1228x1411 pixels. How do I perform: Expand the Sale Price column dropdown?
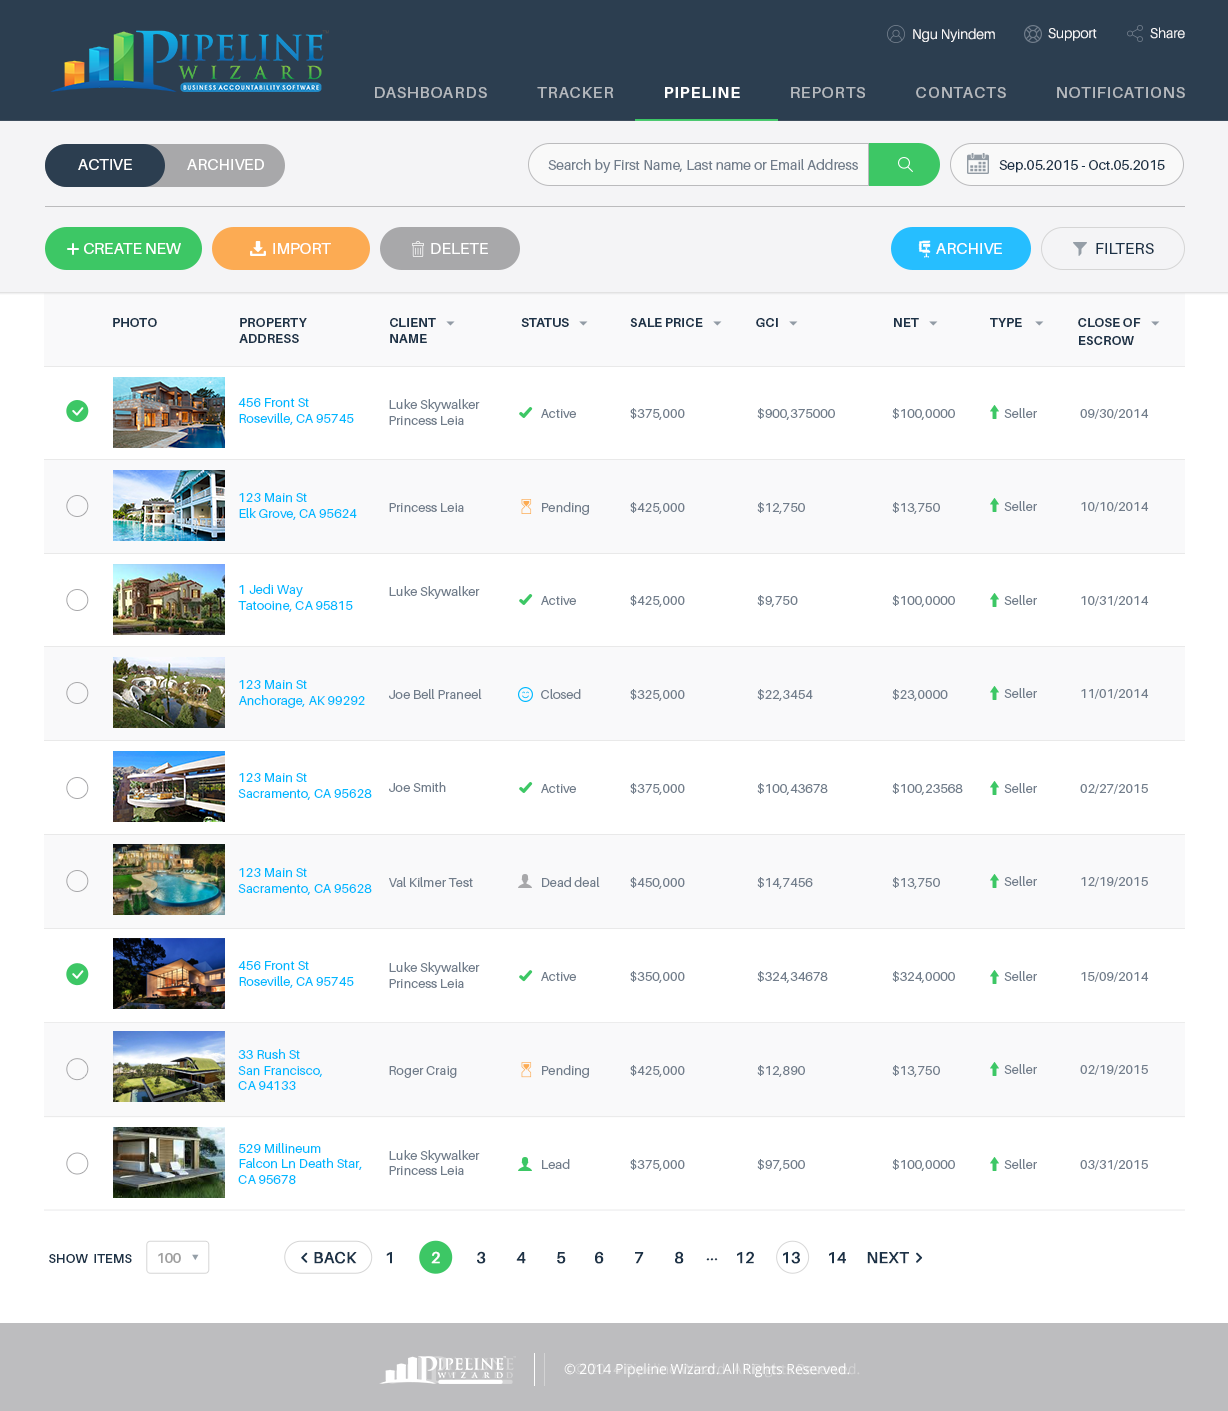717,323
